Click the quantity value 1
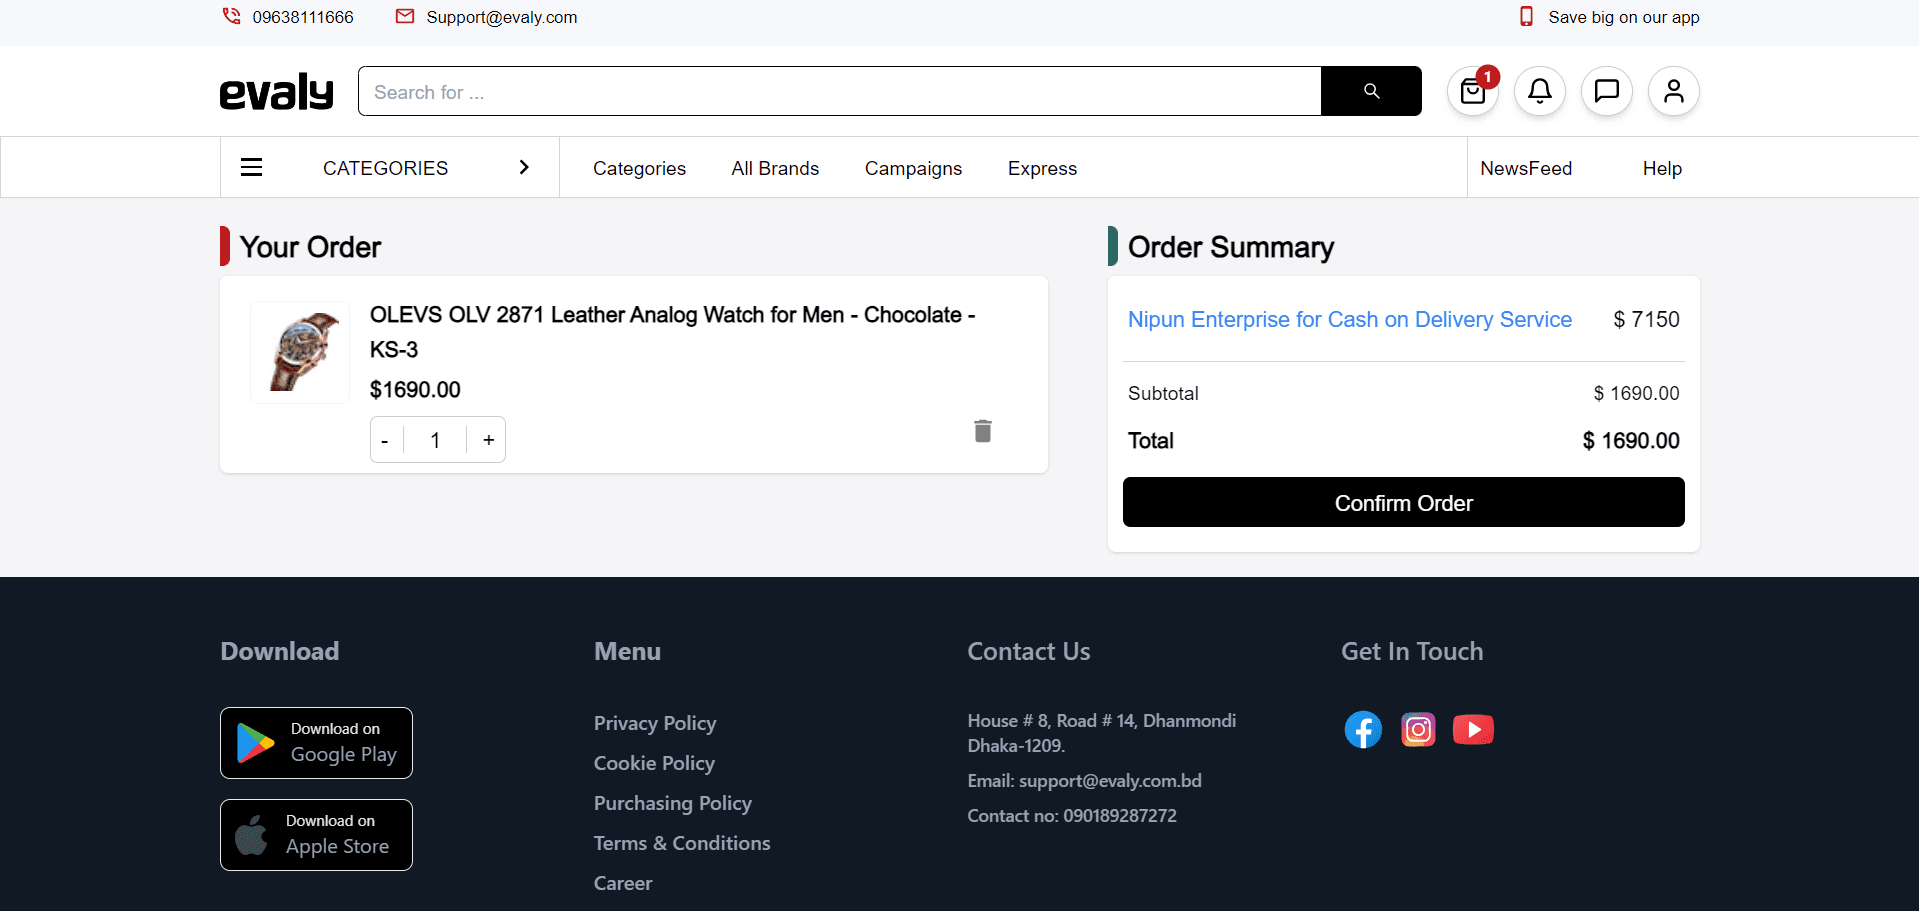This screenshot has height=911, width=1919. pos(435,440)
